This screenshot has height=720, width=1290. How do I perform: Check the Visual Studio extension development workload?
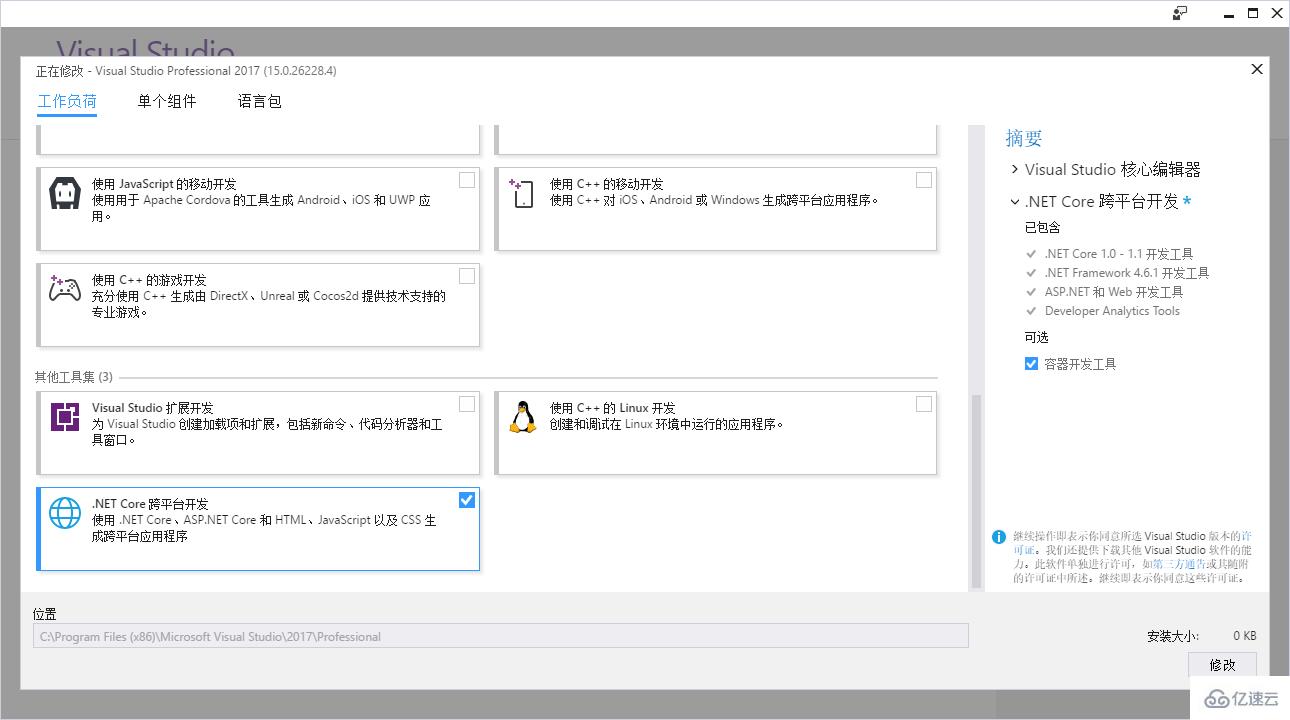(467, 404)
